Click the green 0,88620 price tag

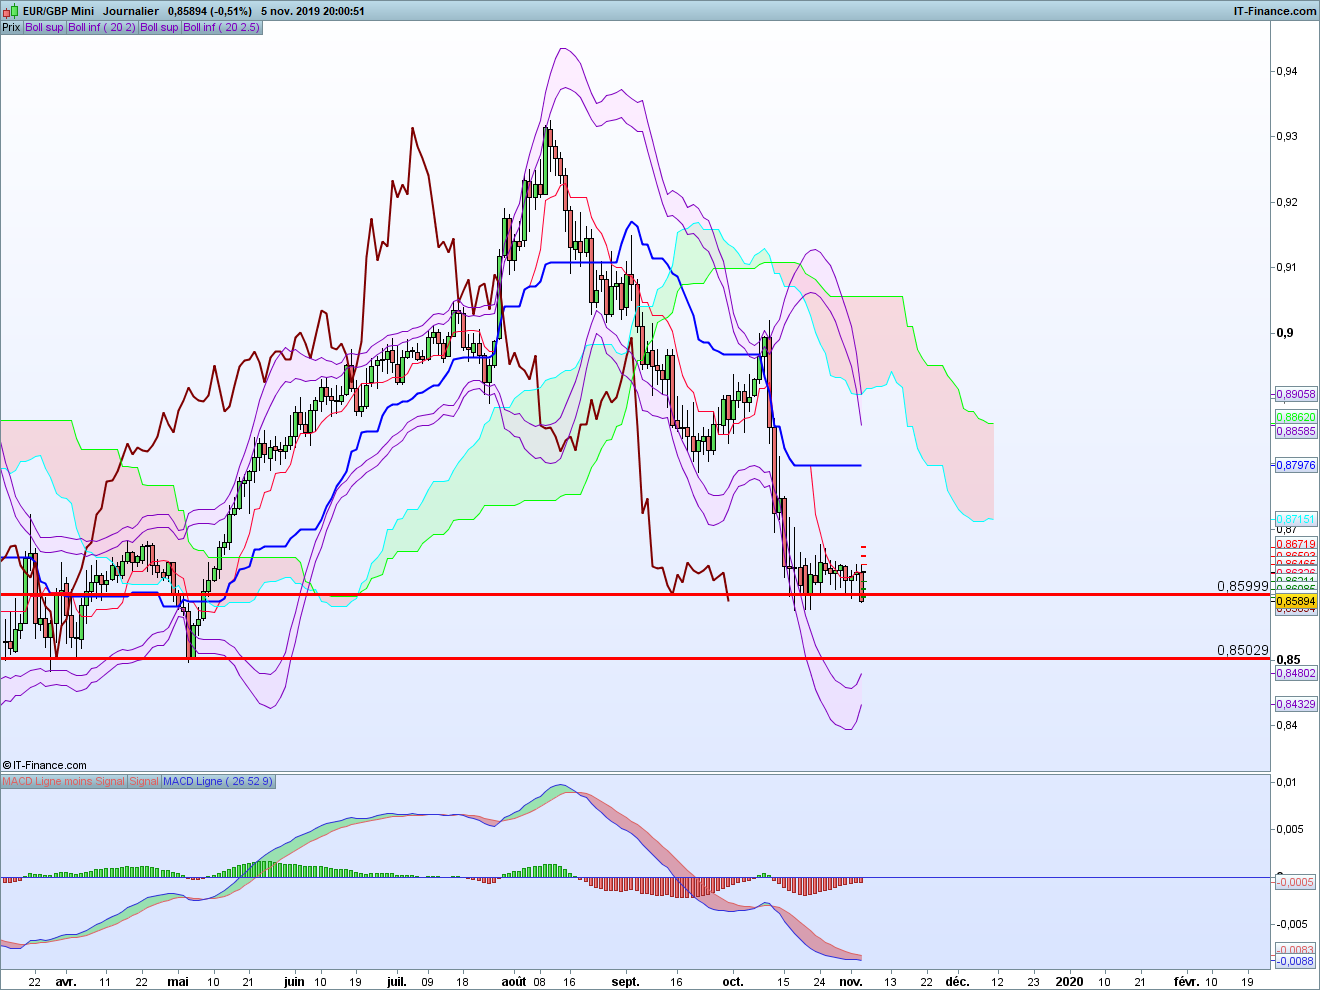(x=1296, y=417)
